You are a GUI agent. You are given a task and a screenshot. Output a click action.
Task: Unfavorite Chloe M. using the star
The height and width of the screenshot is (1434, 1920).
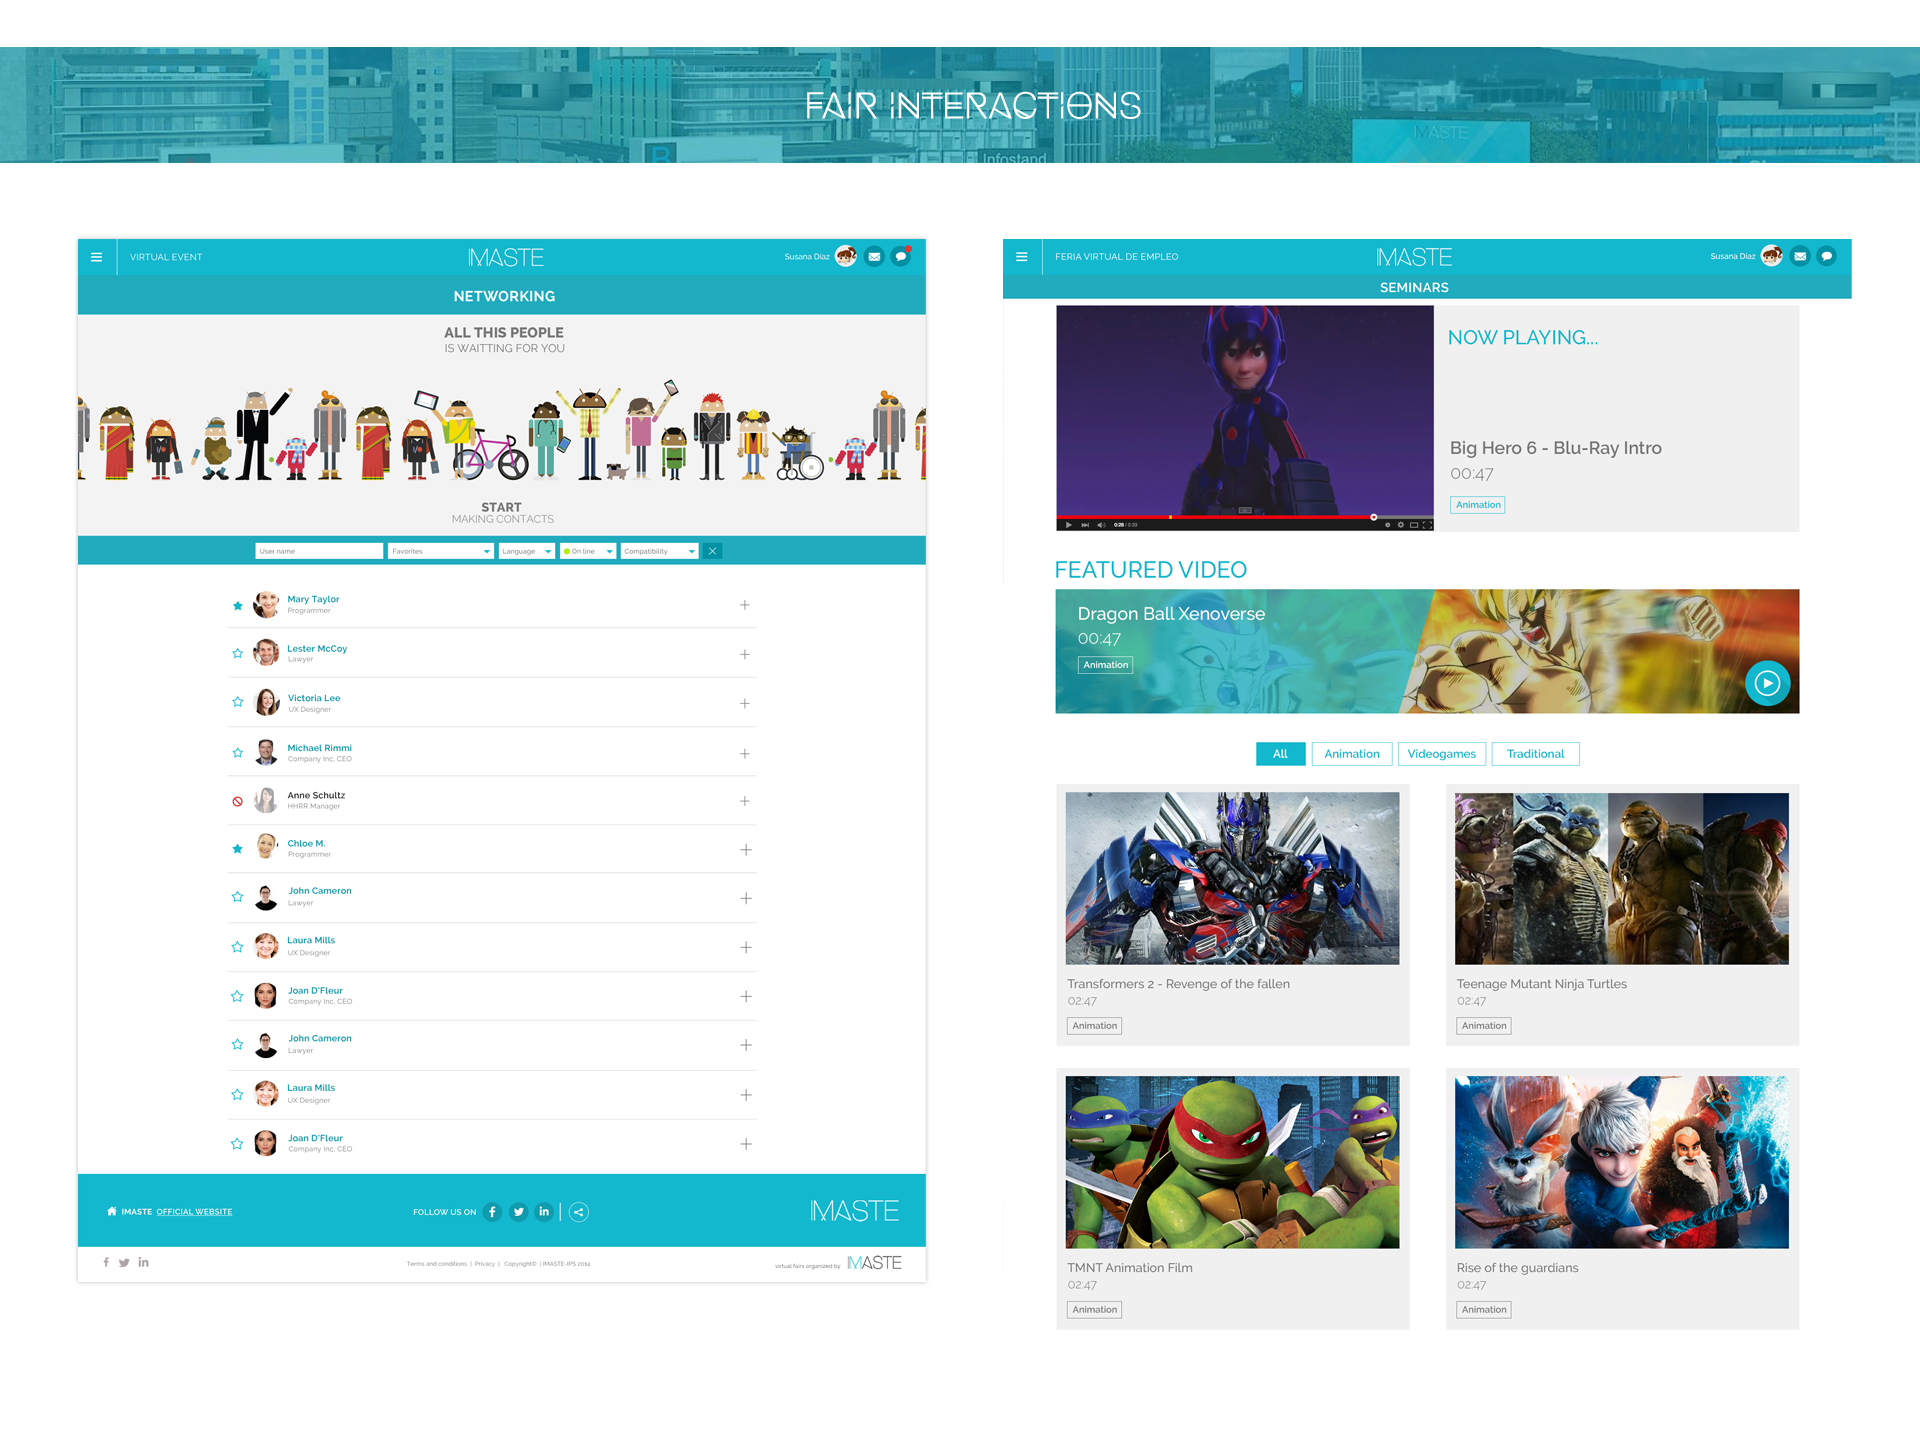coord(237,849)
